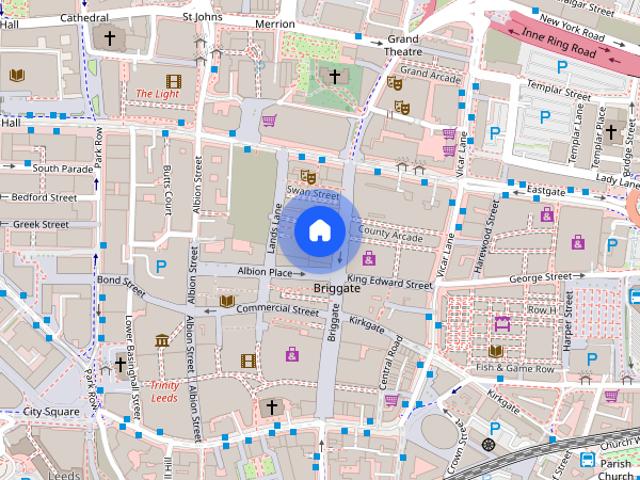Click the City Square label

pos(51,411)
